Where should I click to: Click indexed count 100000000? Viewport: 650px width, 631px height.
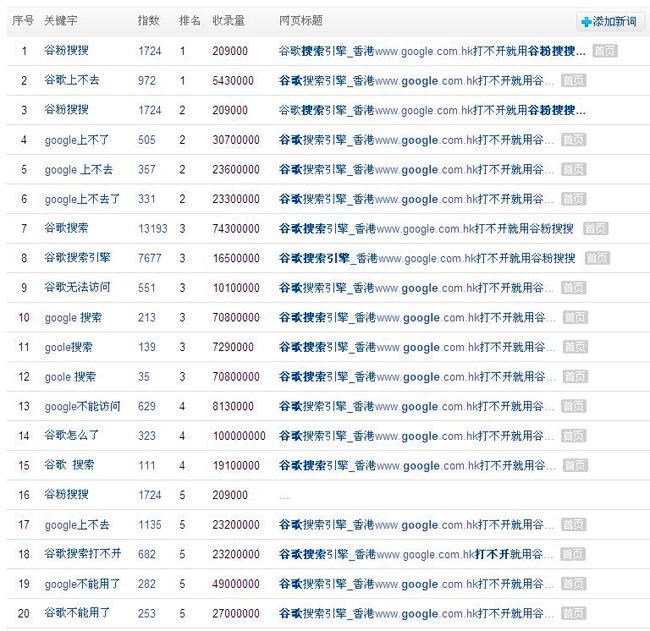pos(239,436)
